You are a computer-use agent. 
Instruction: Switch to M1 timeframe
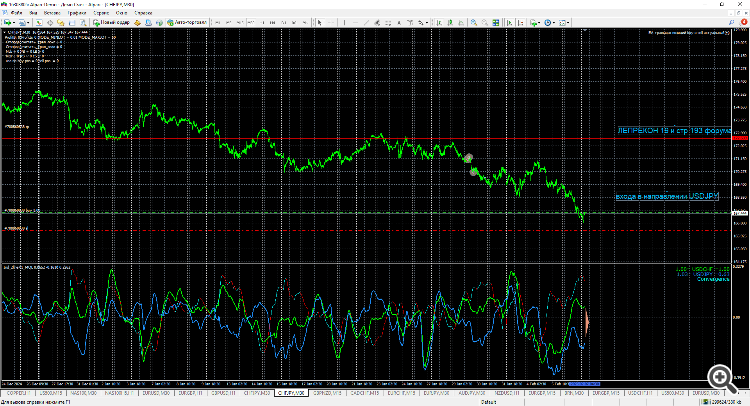217,22
